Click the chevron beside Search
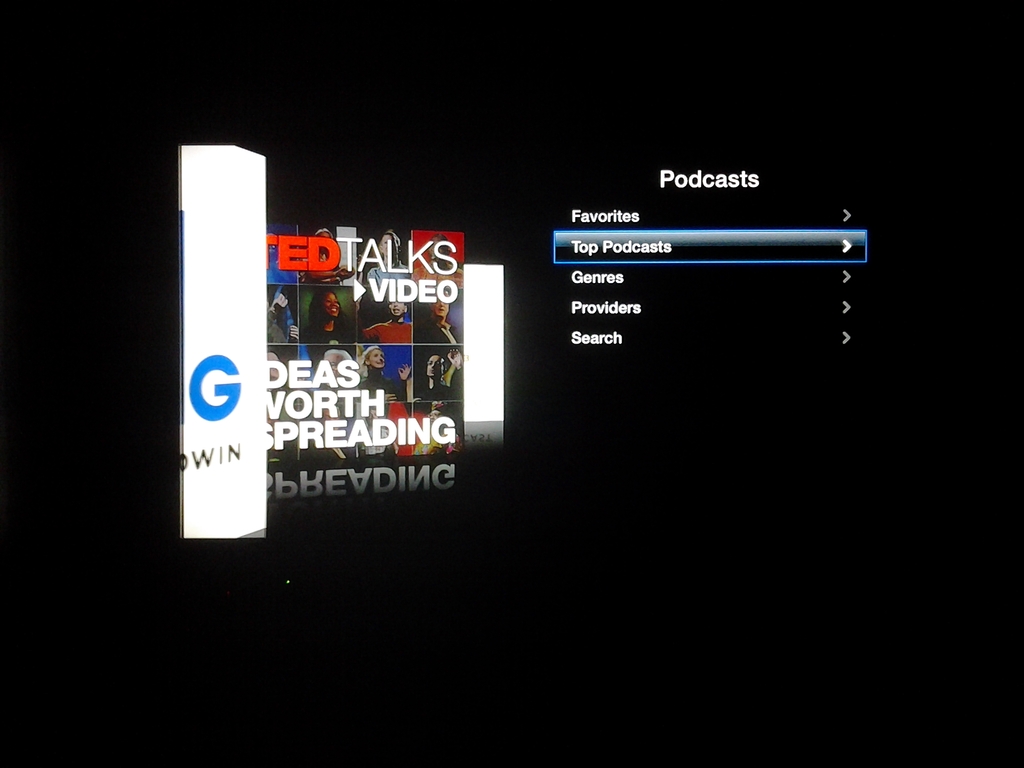Viewport: 1024px width, 768px height. tap(847, 338)
